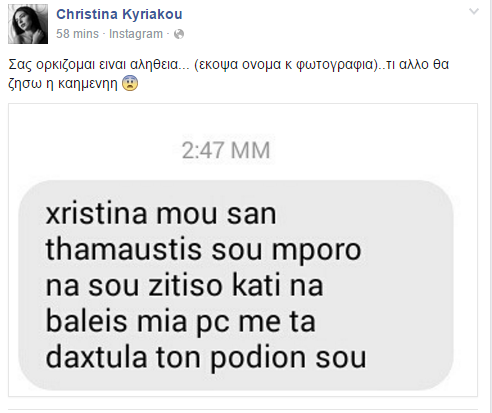Expand the post options chevron
The image size is (492, 413).
[x=474, y=12]
